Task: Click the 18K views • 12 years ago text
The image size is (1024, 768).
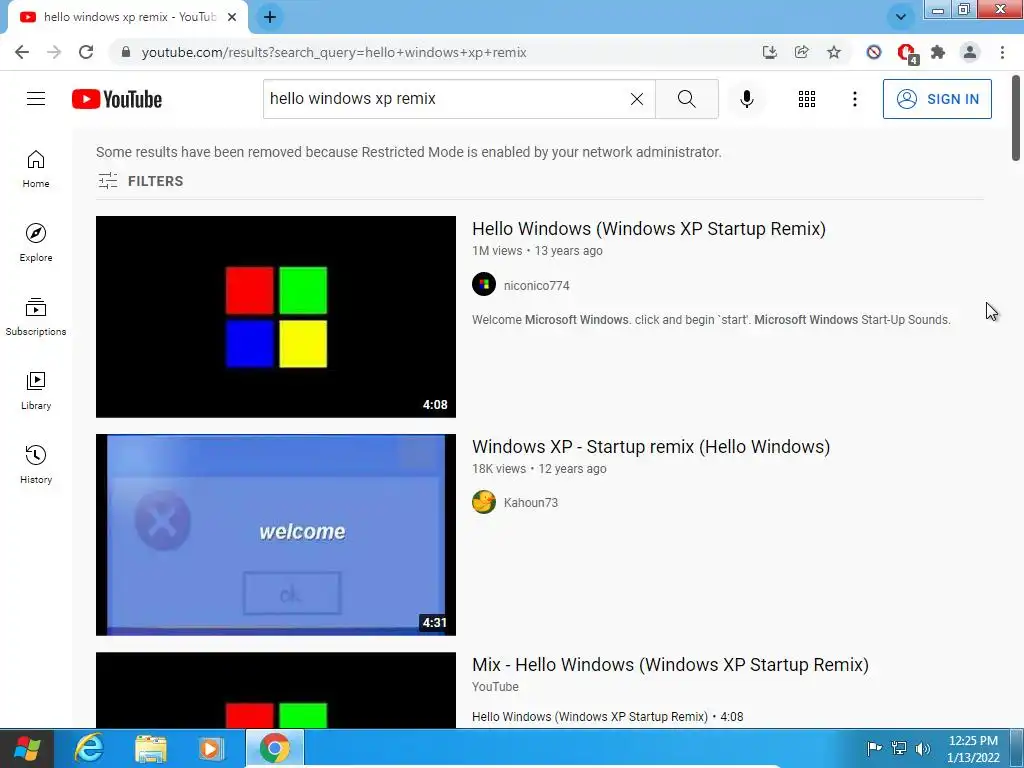Action: coord(539,469)
